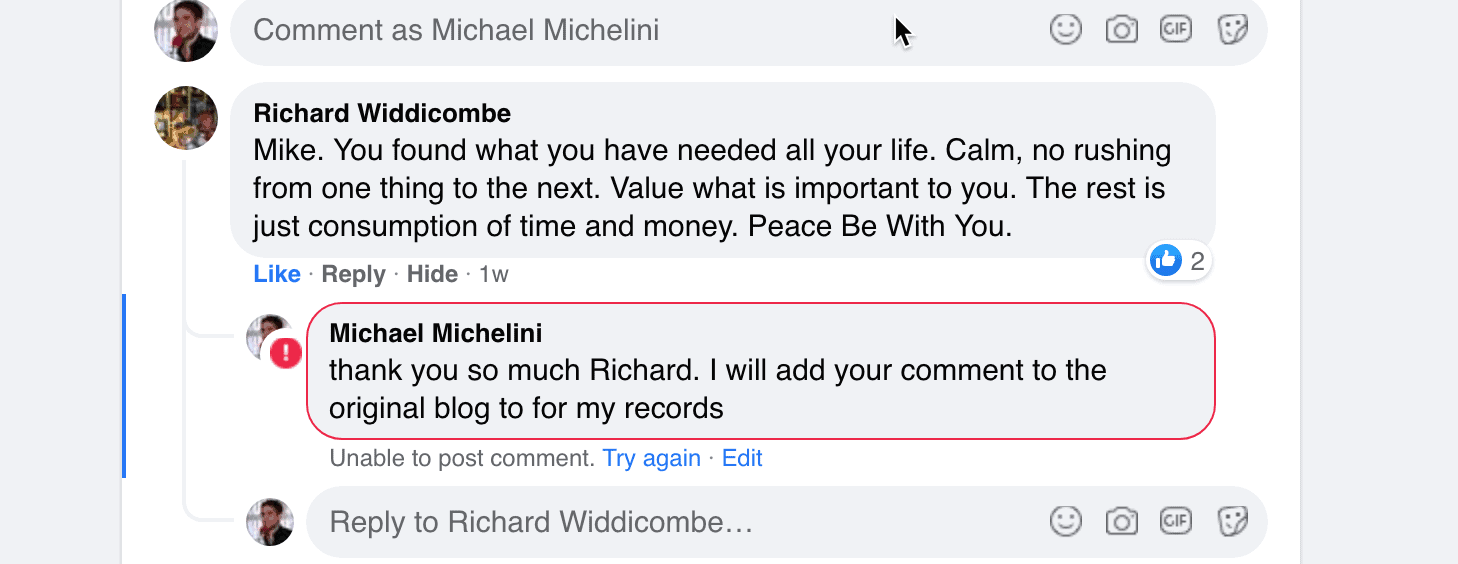This screenshot has height=564, width=1458.
Task: Click Try again to repost the comment
Action: (651, 458)
